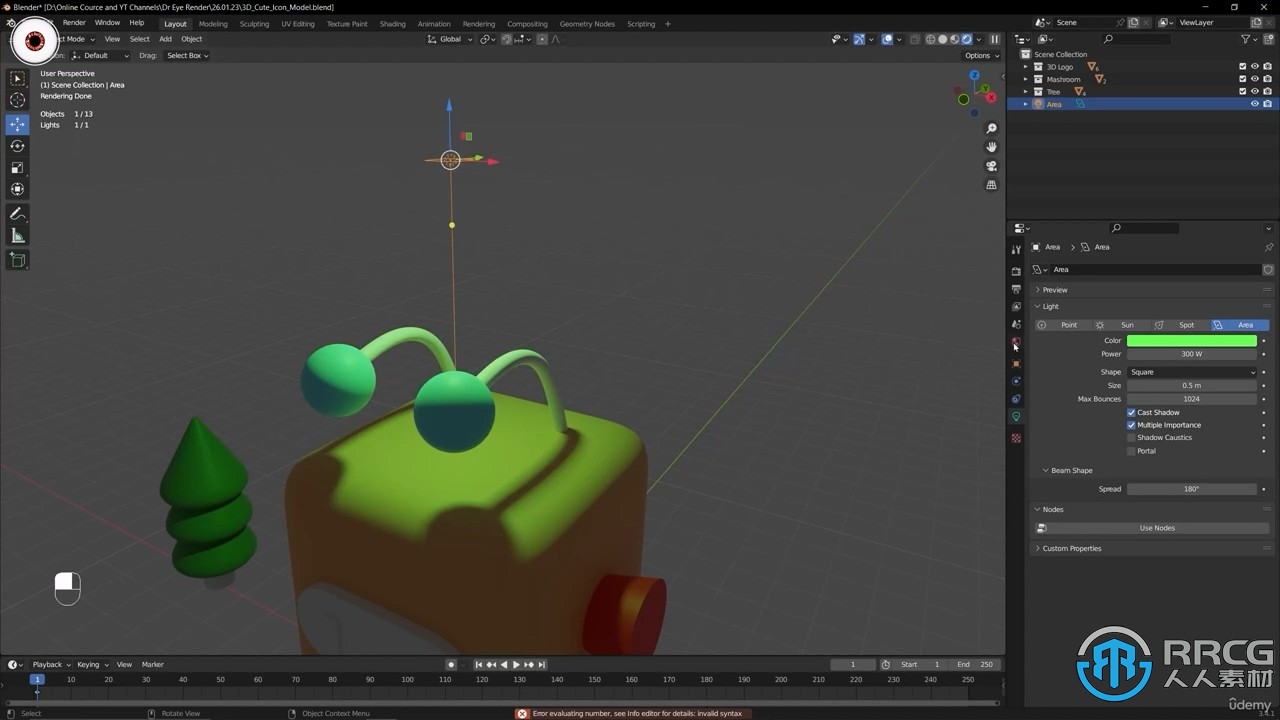Image resolution: width=1280 pixels, height=720 pixels.
Task: Select the Add Cube tool
Action: point(17,260)
